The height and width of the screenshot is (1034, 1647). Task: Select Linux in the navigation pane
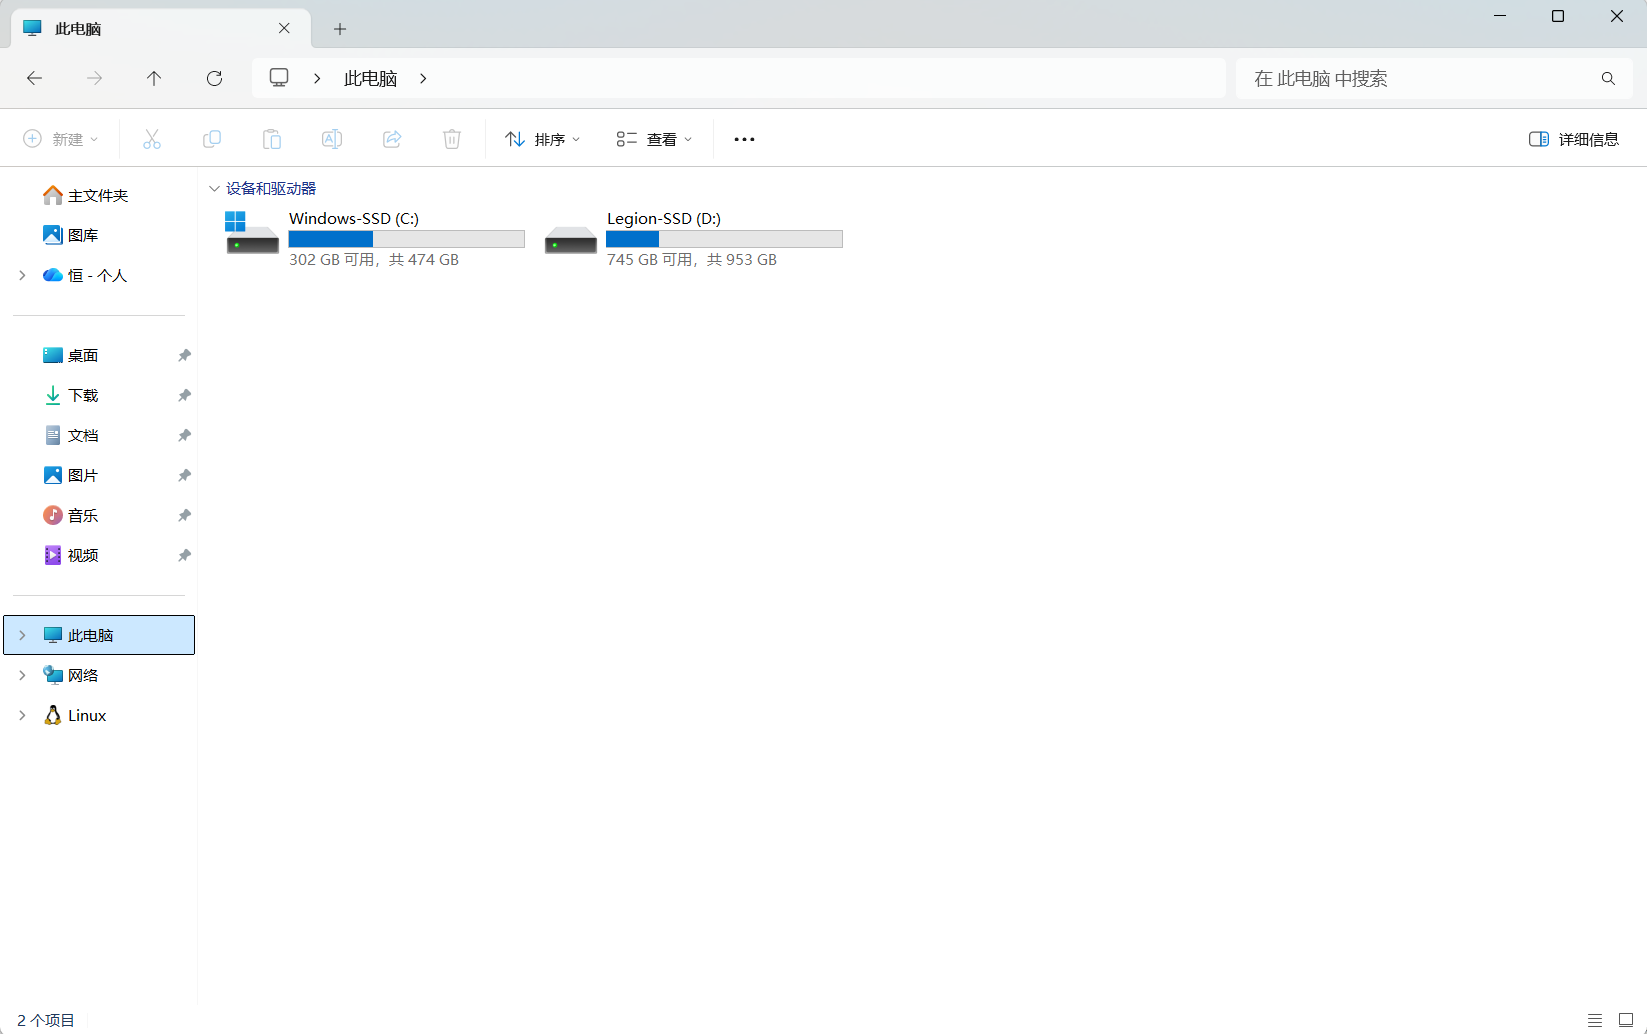99,715
